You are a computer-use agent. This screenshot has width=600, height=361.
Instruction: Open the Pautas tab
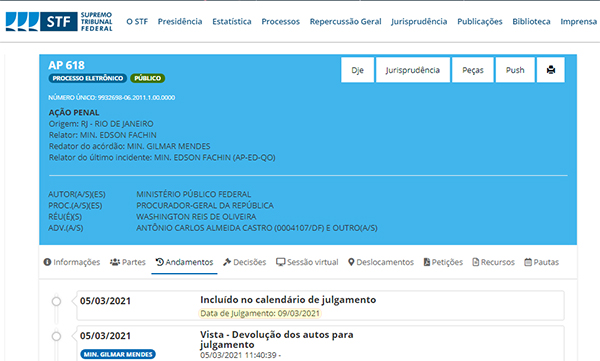coord(541,262)
